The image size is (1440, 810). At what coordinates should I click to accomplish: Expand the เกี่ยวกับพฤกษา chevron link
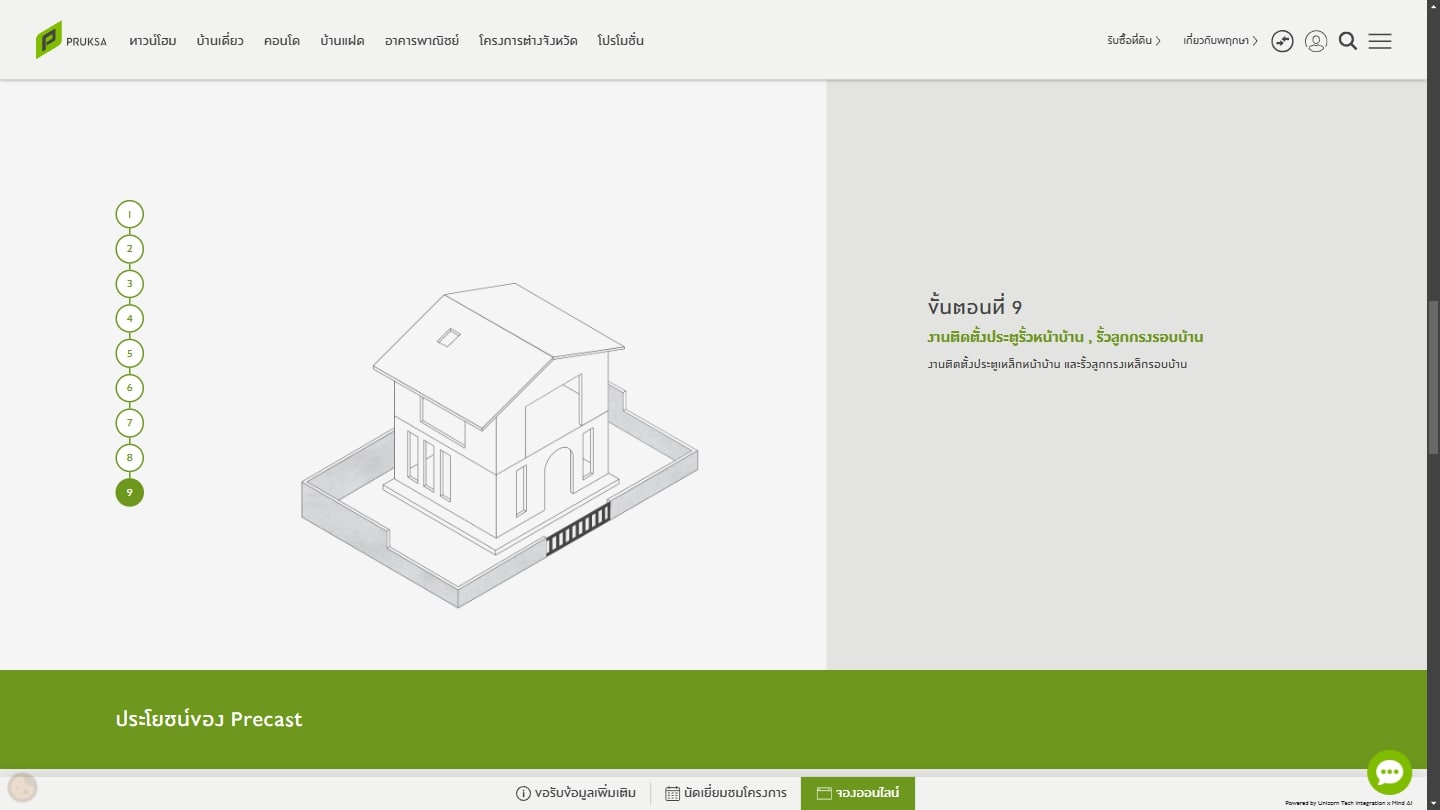[x=1220, y=41]
